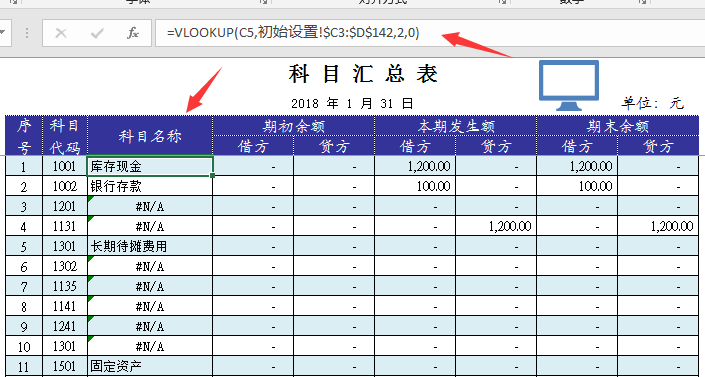
Task: Click the 期末余额 header cell
Action: [617, 126]
